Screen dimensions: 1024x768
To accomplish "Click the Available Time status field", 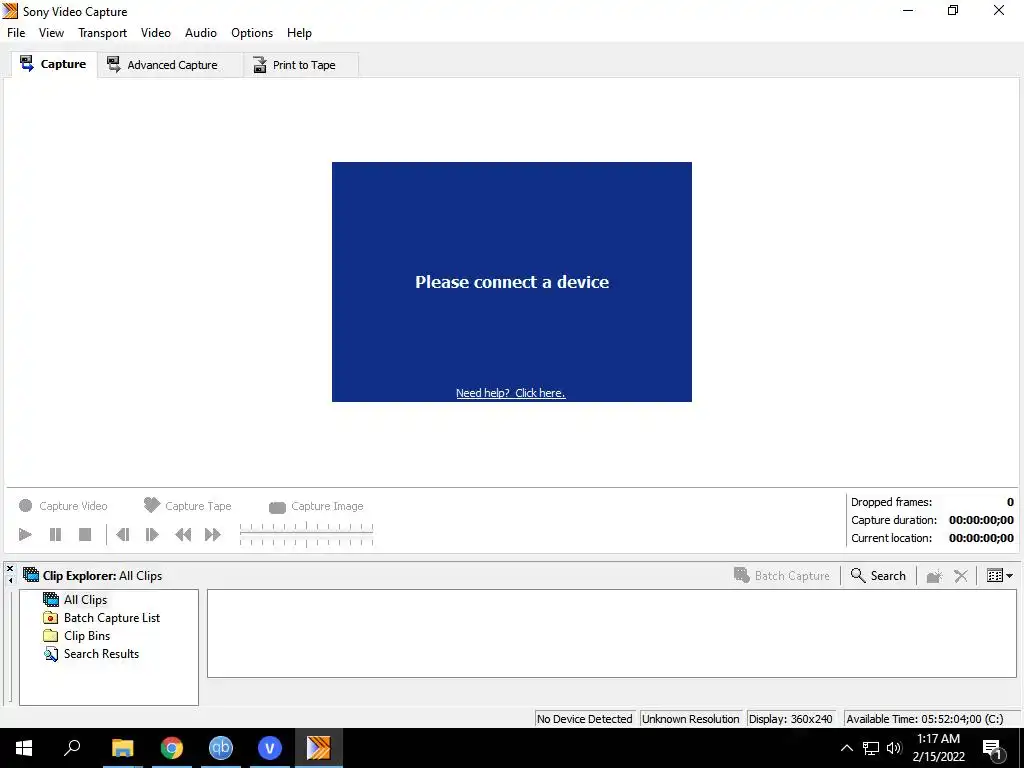I will pyautogui.click(x=930, y=718).
